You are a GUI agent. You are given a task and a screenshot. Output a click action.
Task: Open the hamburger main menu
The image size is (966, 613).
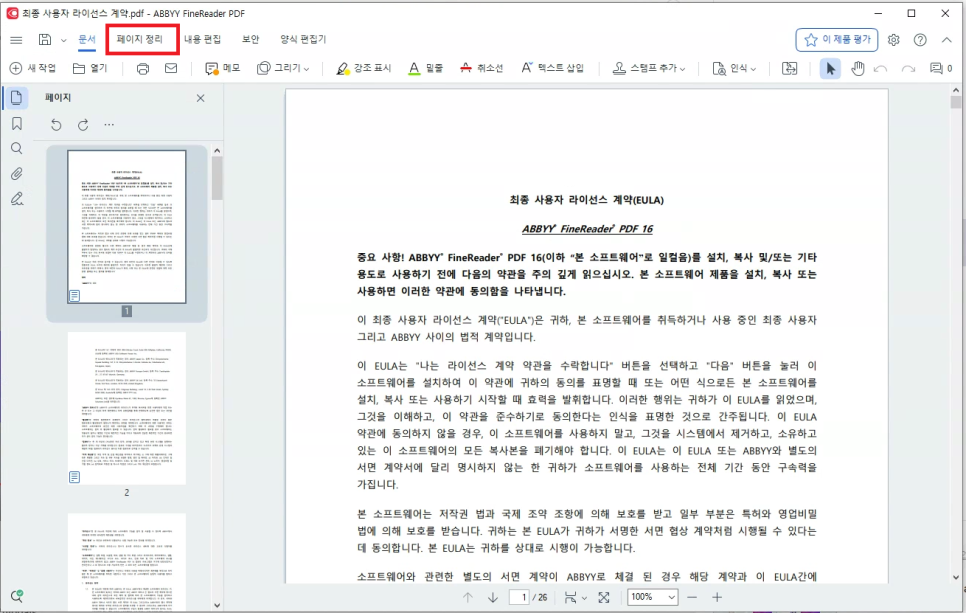[x=16, y=40]
